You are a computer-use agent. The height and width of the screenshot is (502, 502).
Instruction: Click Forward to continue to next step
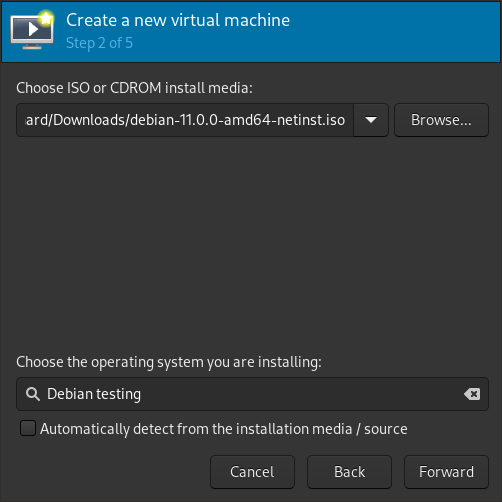pyautogui.click(x=446, y=472)
